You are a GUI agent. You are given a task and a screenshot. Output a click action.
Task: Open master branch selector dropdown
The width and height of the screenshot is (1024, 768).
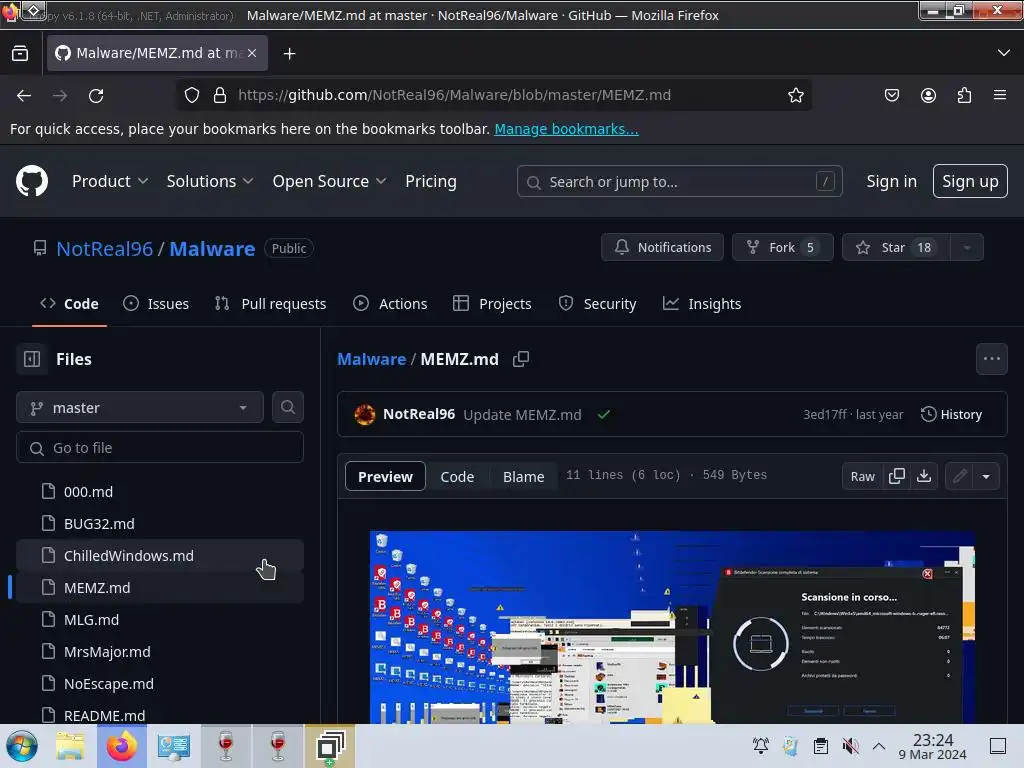coord(140,408)
